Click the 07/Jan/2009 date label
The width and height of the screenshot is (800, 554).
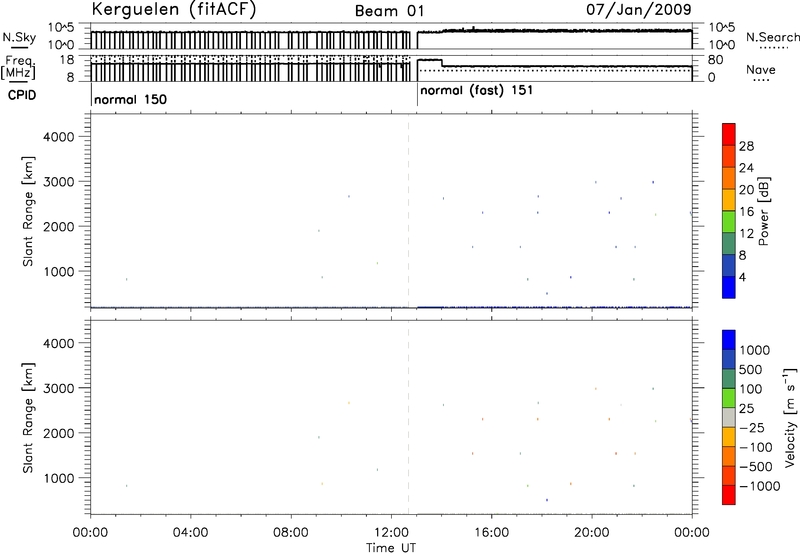click(x=638, y=9)
